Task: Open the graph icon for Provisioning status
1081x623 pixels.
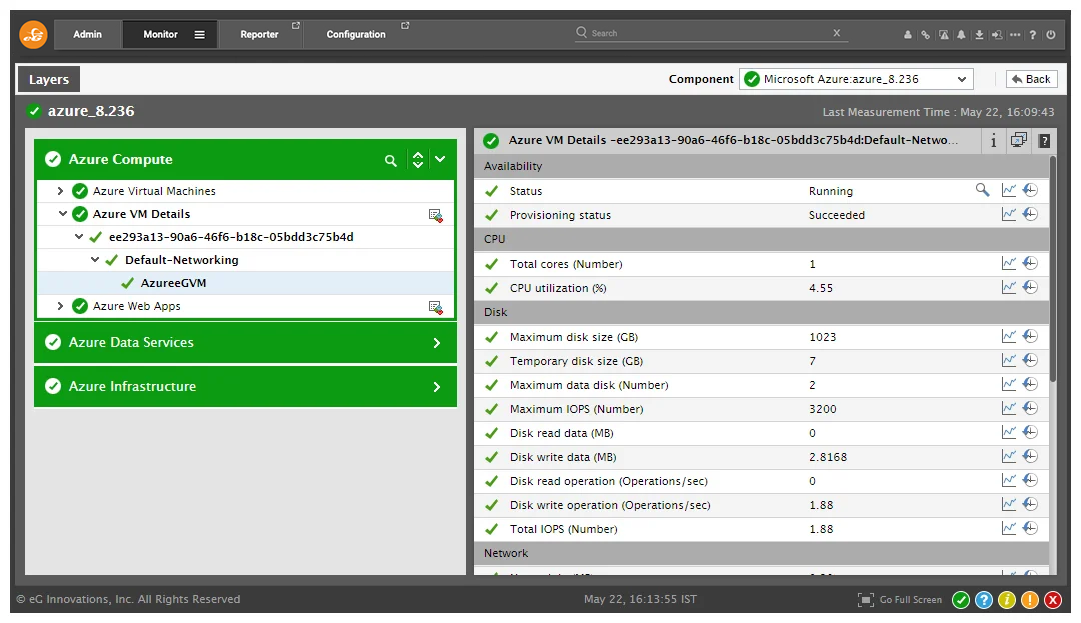Action: pos(1009,214)
